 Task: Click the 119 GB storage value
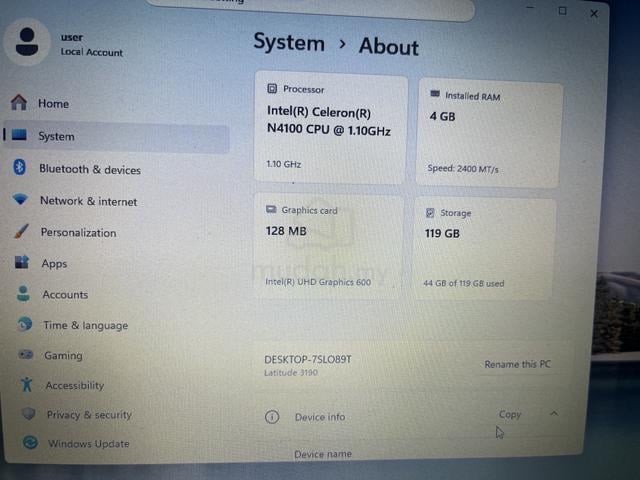point(442,233)
